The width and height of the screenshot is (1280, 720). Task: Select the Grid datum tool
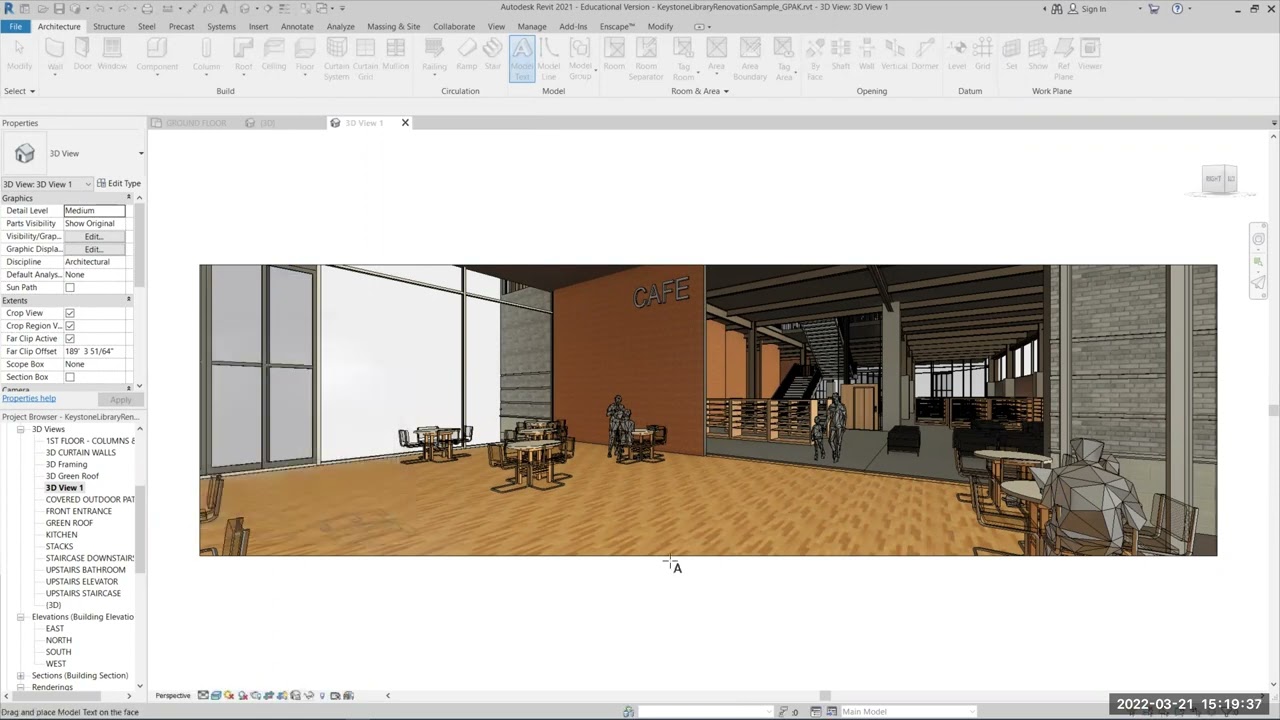(983, 54)
